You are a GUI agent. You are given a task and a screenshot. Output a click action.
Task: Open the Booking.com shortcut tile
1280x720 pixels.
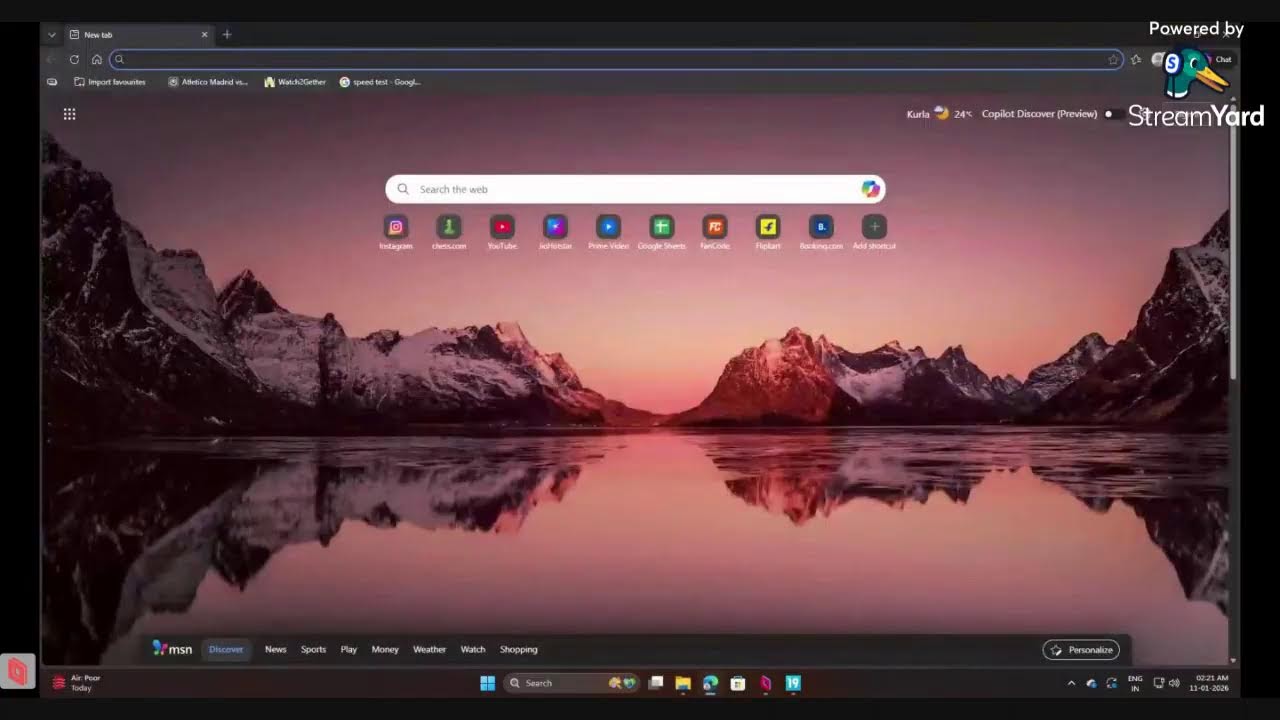(x=821, y=227)
